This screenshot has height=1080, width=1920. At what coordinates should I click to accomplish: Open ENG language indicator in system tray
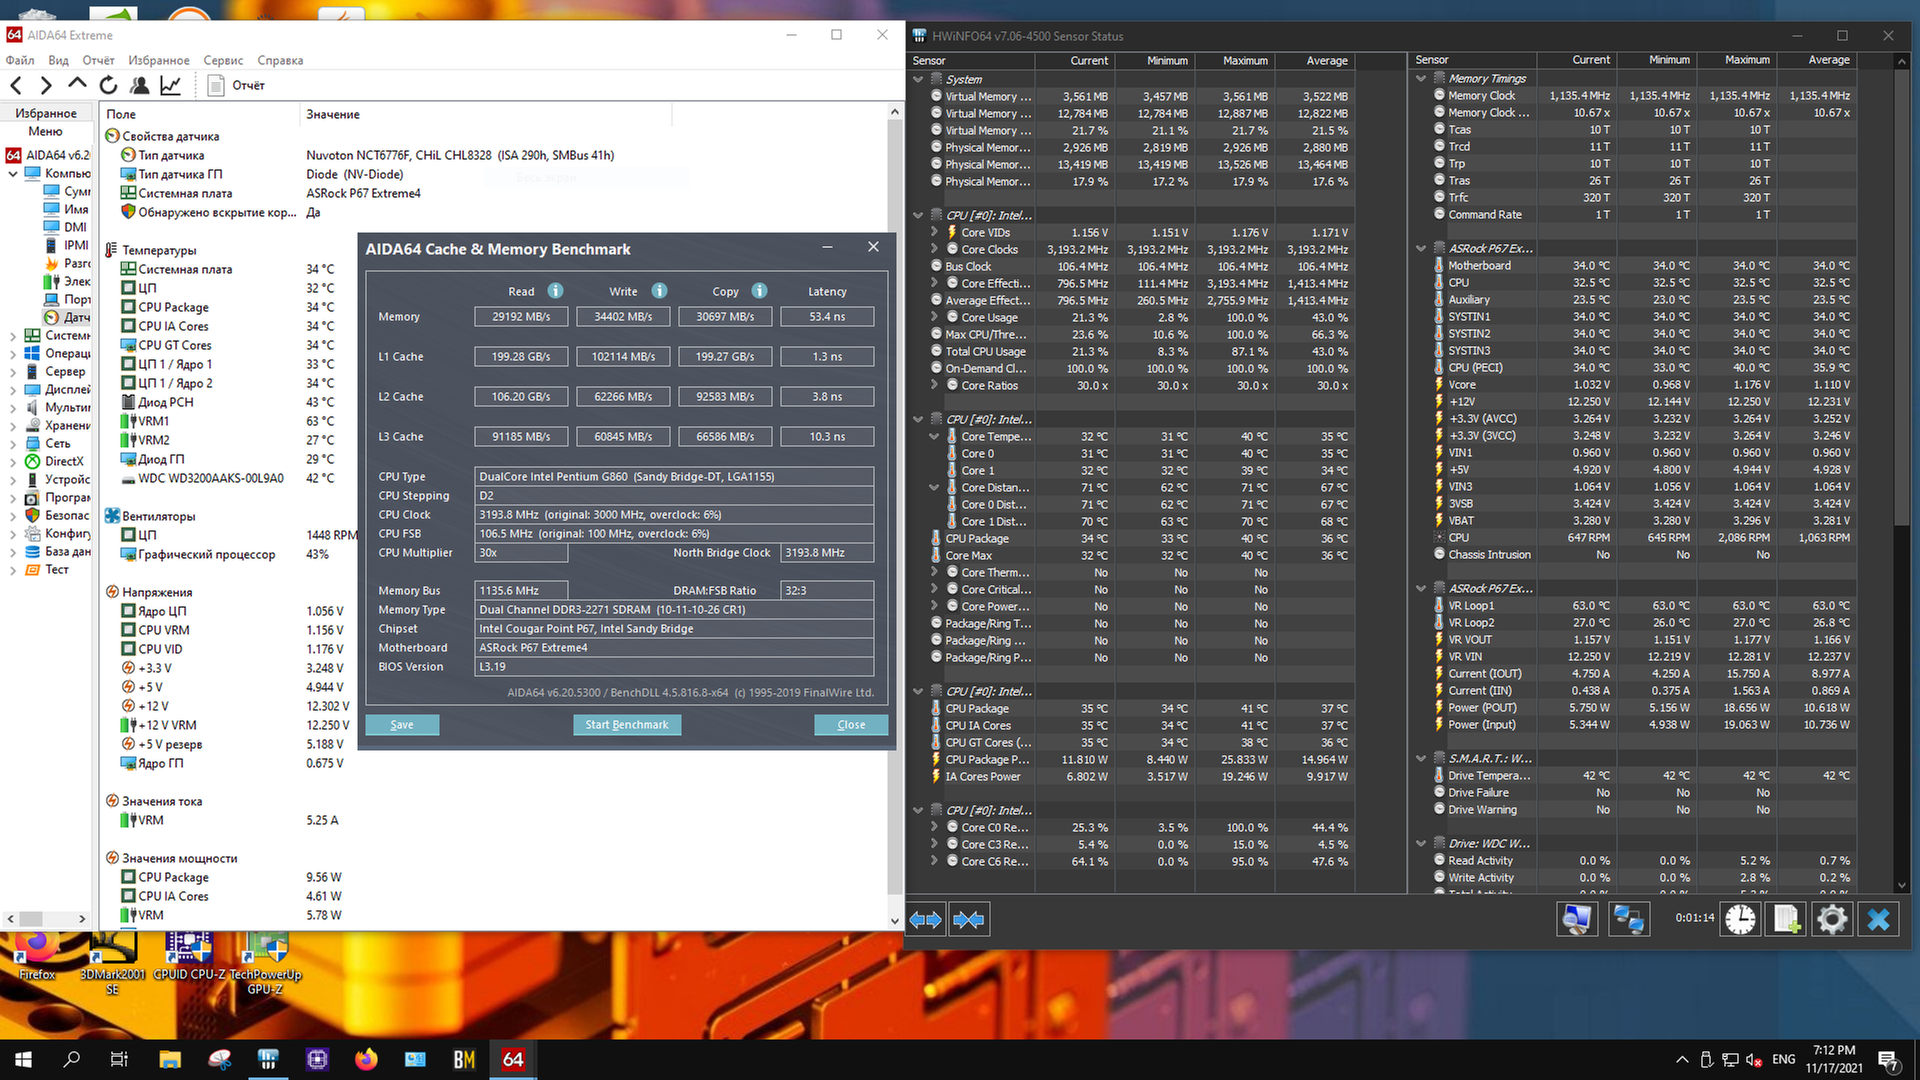pyautogui.click(x=1783, y=1059)
